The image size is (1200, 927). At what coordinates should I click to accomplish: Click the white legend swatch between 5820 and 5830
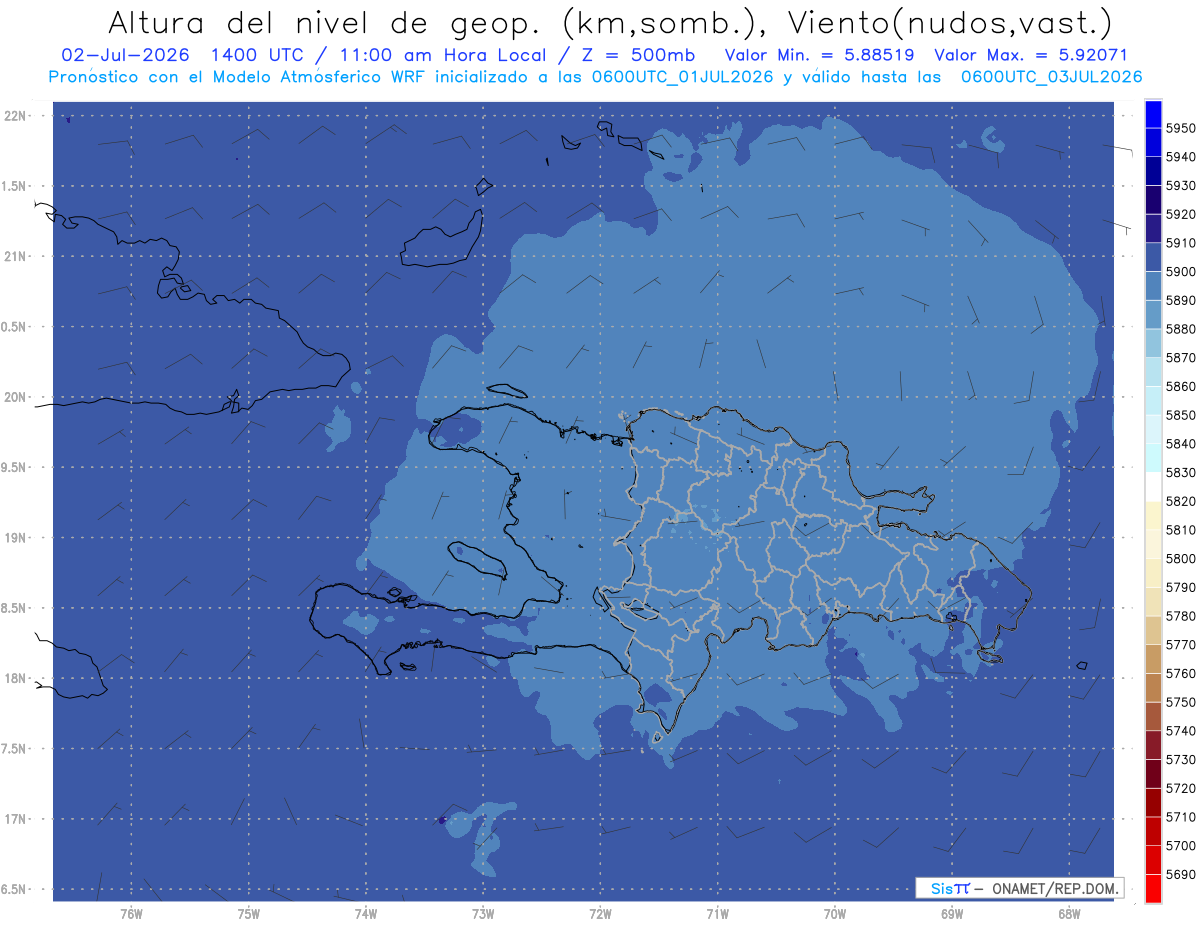1153,487
